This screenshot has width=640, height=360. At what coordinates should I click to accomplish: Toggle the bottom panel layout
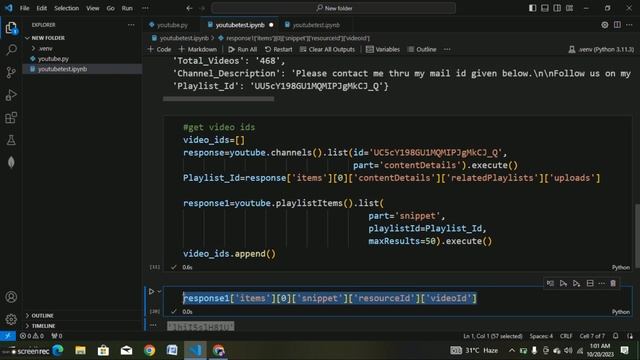(544, 8)
